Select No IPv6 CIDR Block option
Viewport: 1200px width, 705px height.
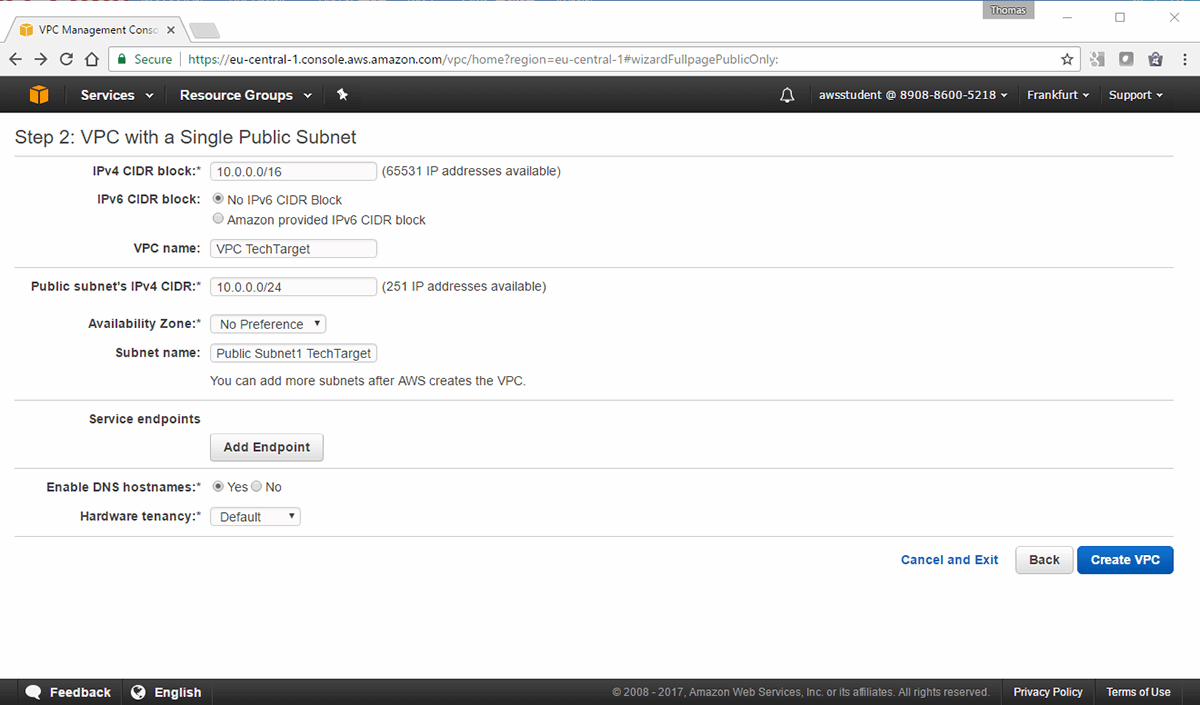218,199
